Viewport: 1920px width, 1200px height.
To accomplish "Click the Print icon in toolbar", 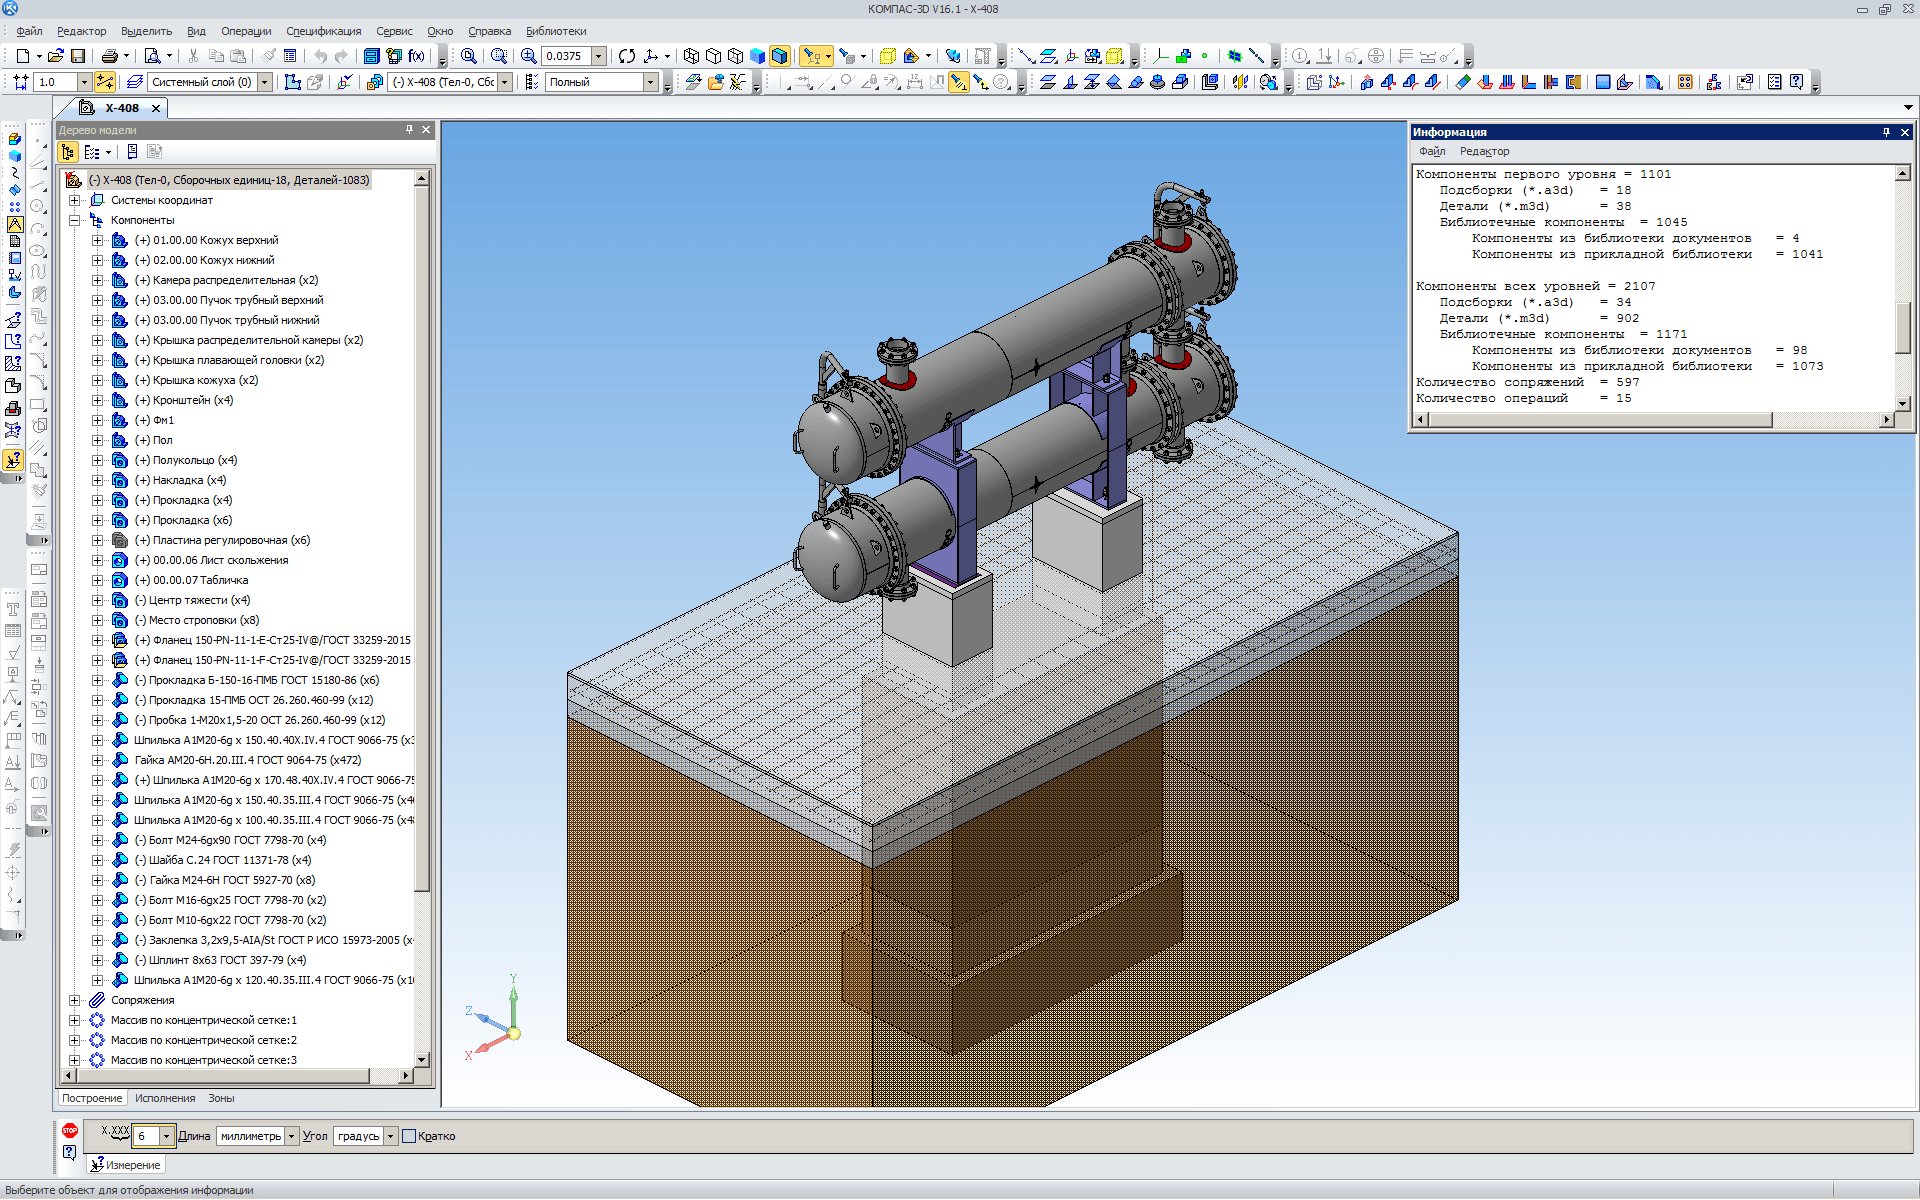I will (x=110, y=56).
